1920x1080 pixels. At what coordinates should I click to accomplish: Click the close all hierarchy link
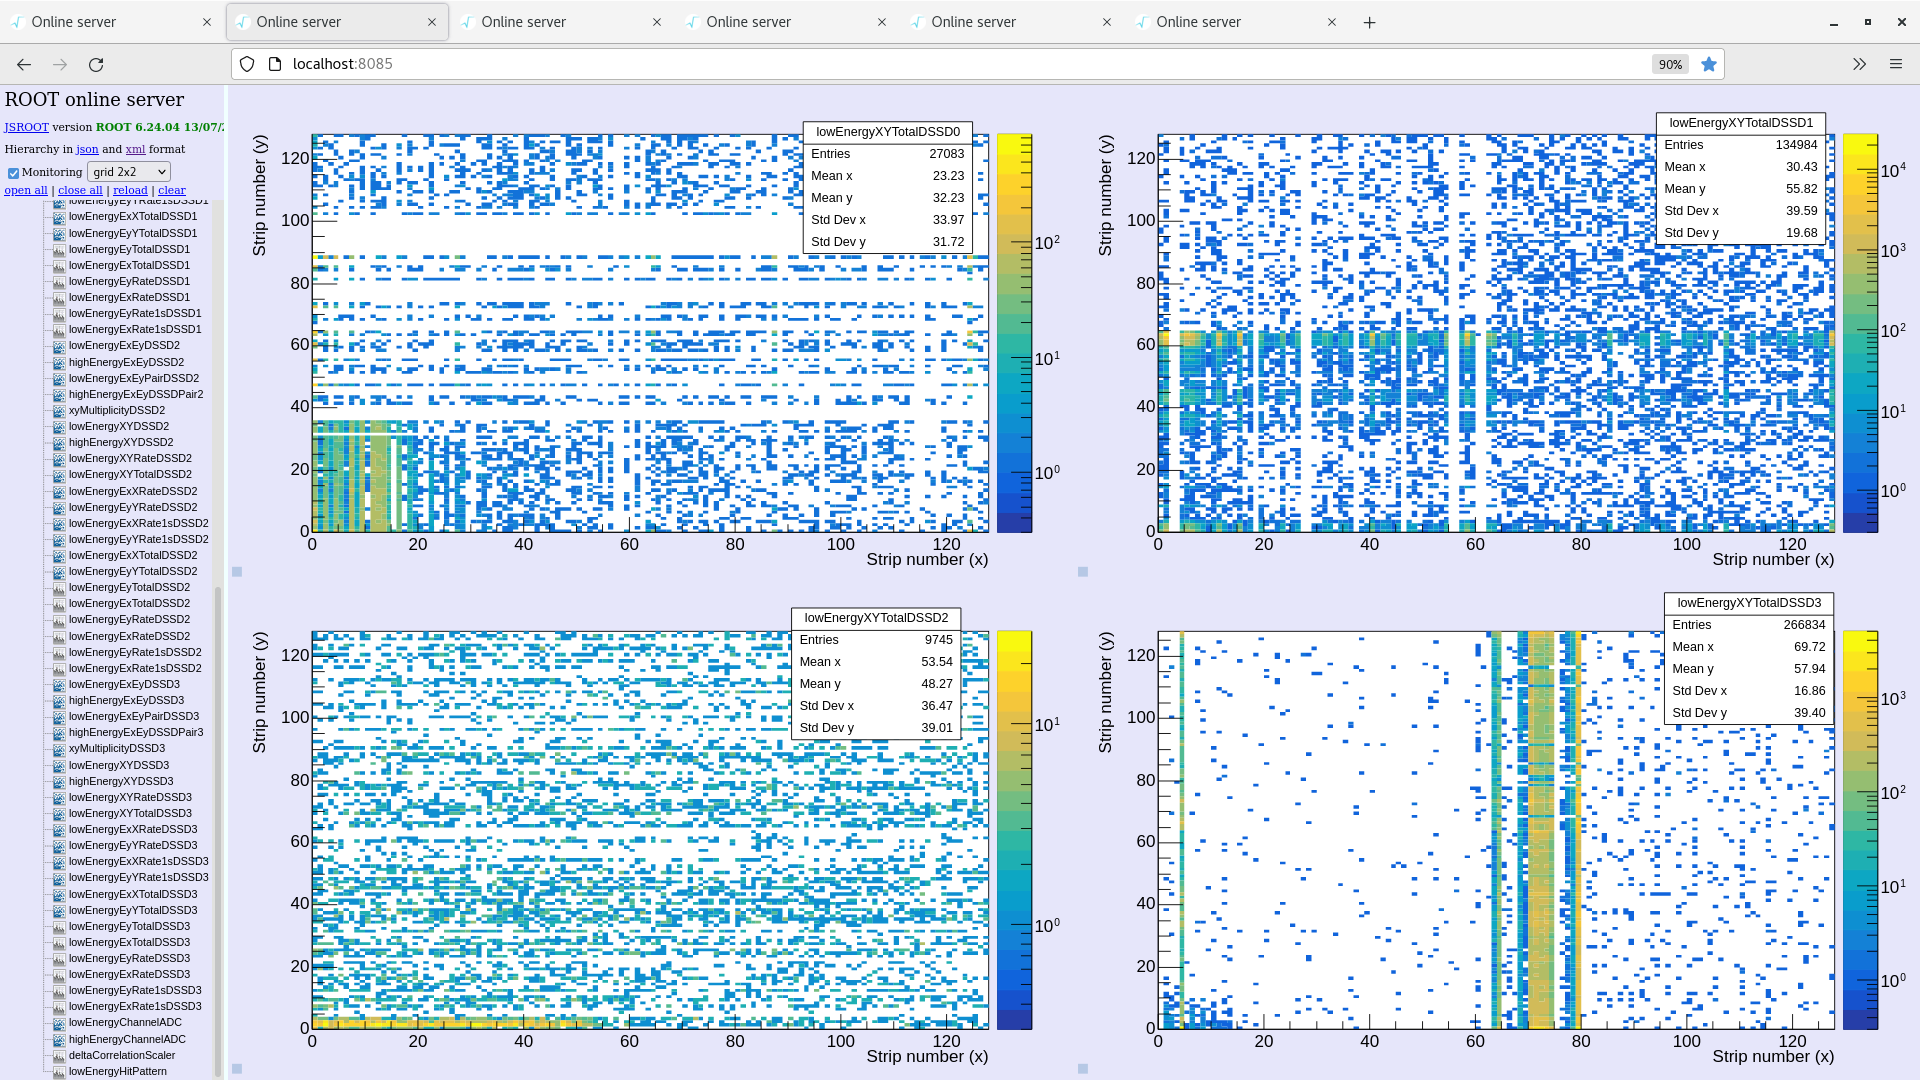coord(80,190)
